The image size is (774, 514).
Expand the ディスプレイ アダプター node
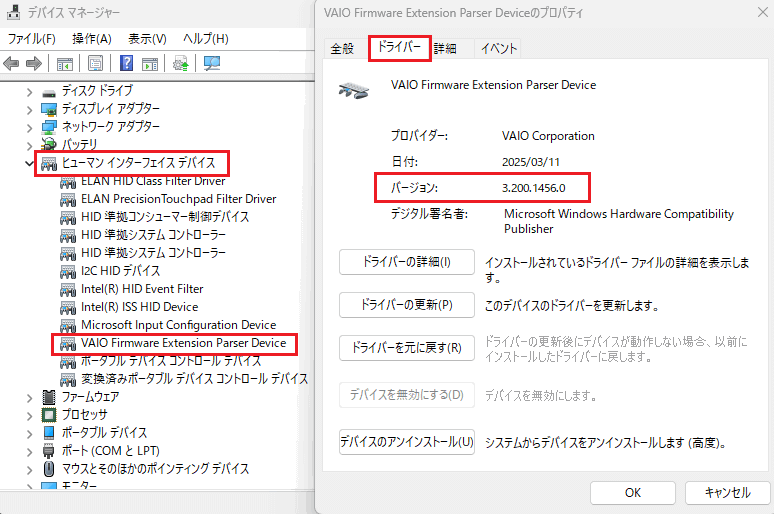point(29,110)
